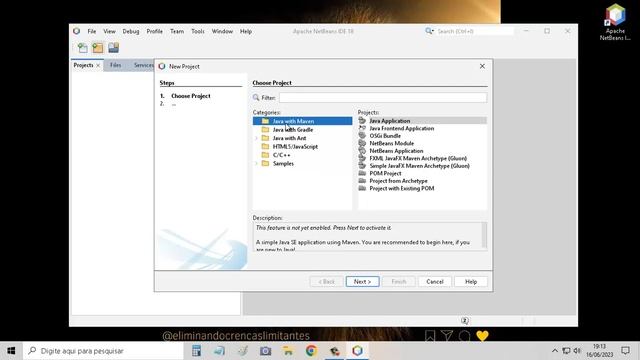Viewport: 640px width, 360px height.
Task: Select Project with Existing POM
Action: point(402,189)
